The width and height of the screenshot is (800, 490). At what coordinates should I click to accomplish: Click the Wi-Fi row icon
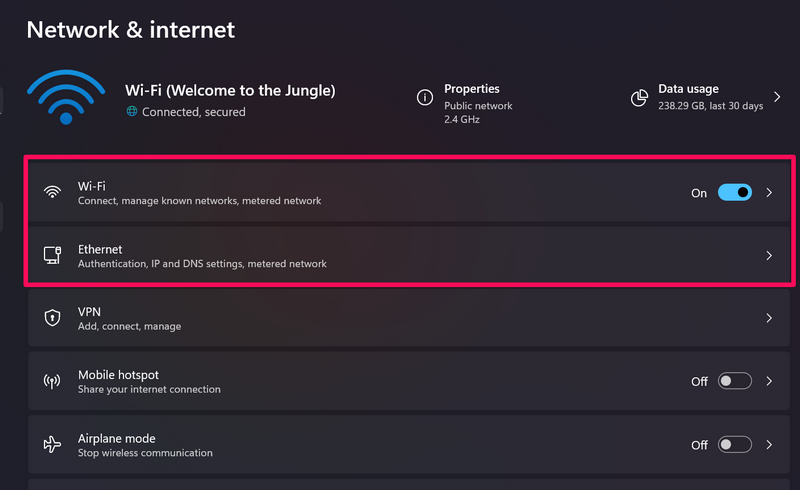(x=53, y=193)
